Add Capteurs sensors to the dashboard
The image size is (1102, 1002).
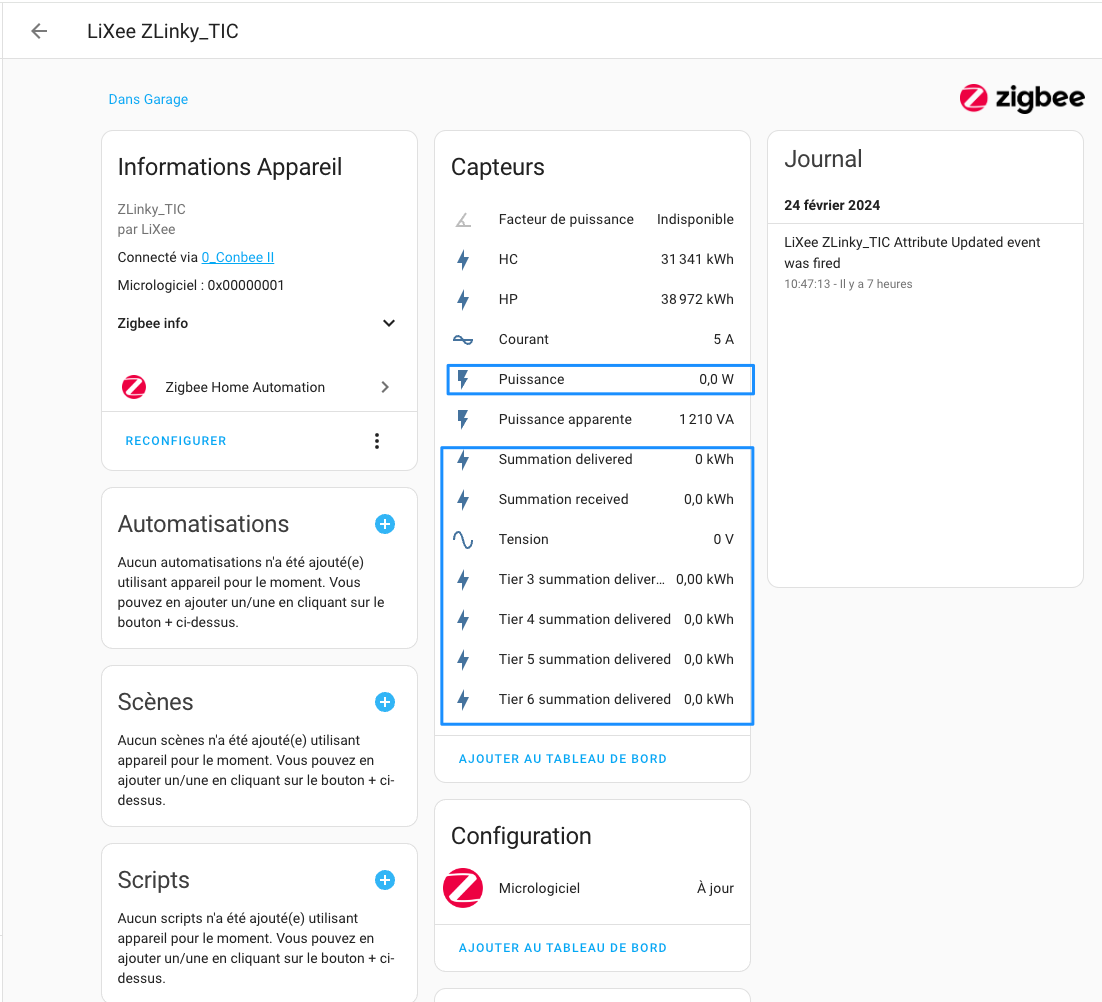(x=562, y=759)
